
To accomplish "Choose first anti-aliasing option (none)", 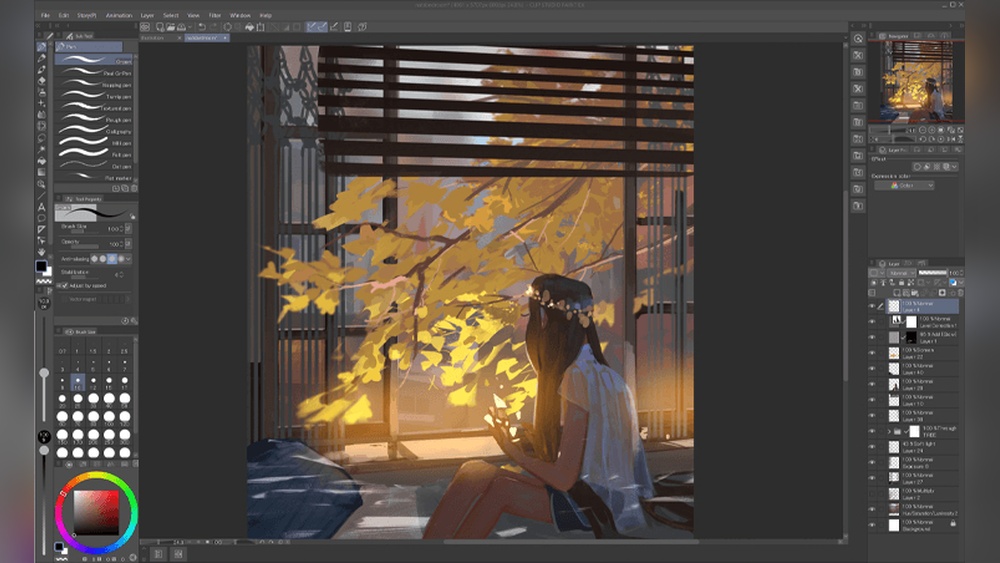I will (x=94, y=259).
